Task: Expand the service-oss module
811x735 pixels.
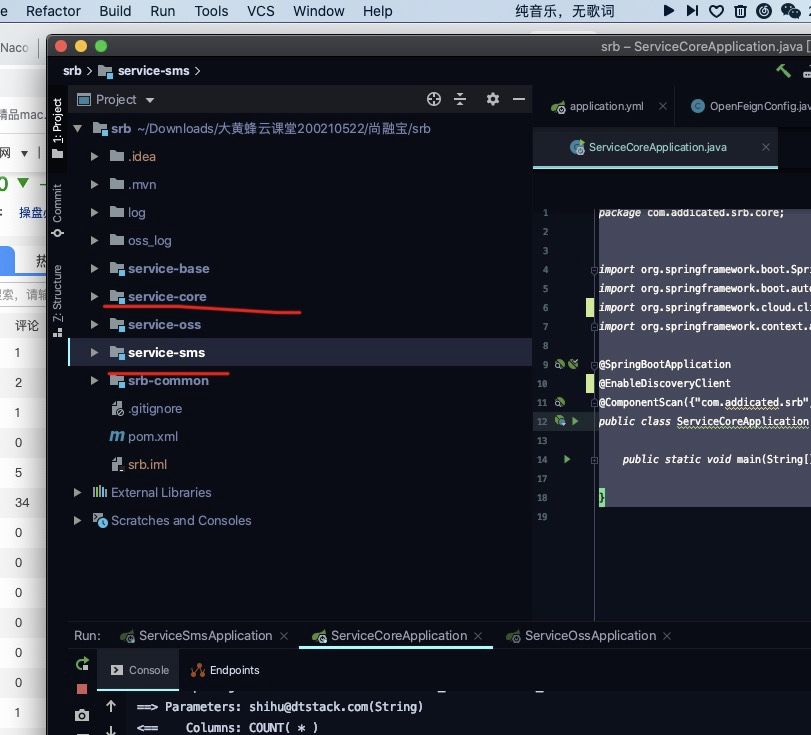Action: click(94, 324)
